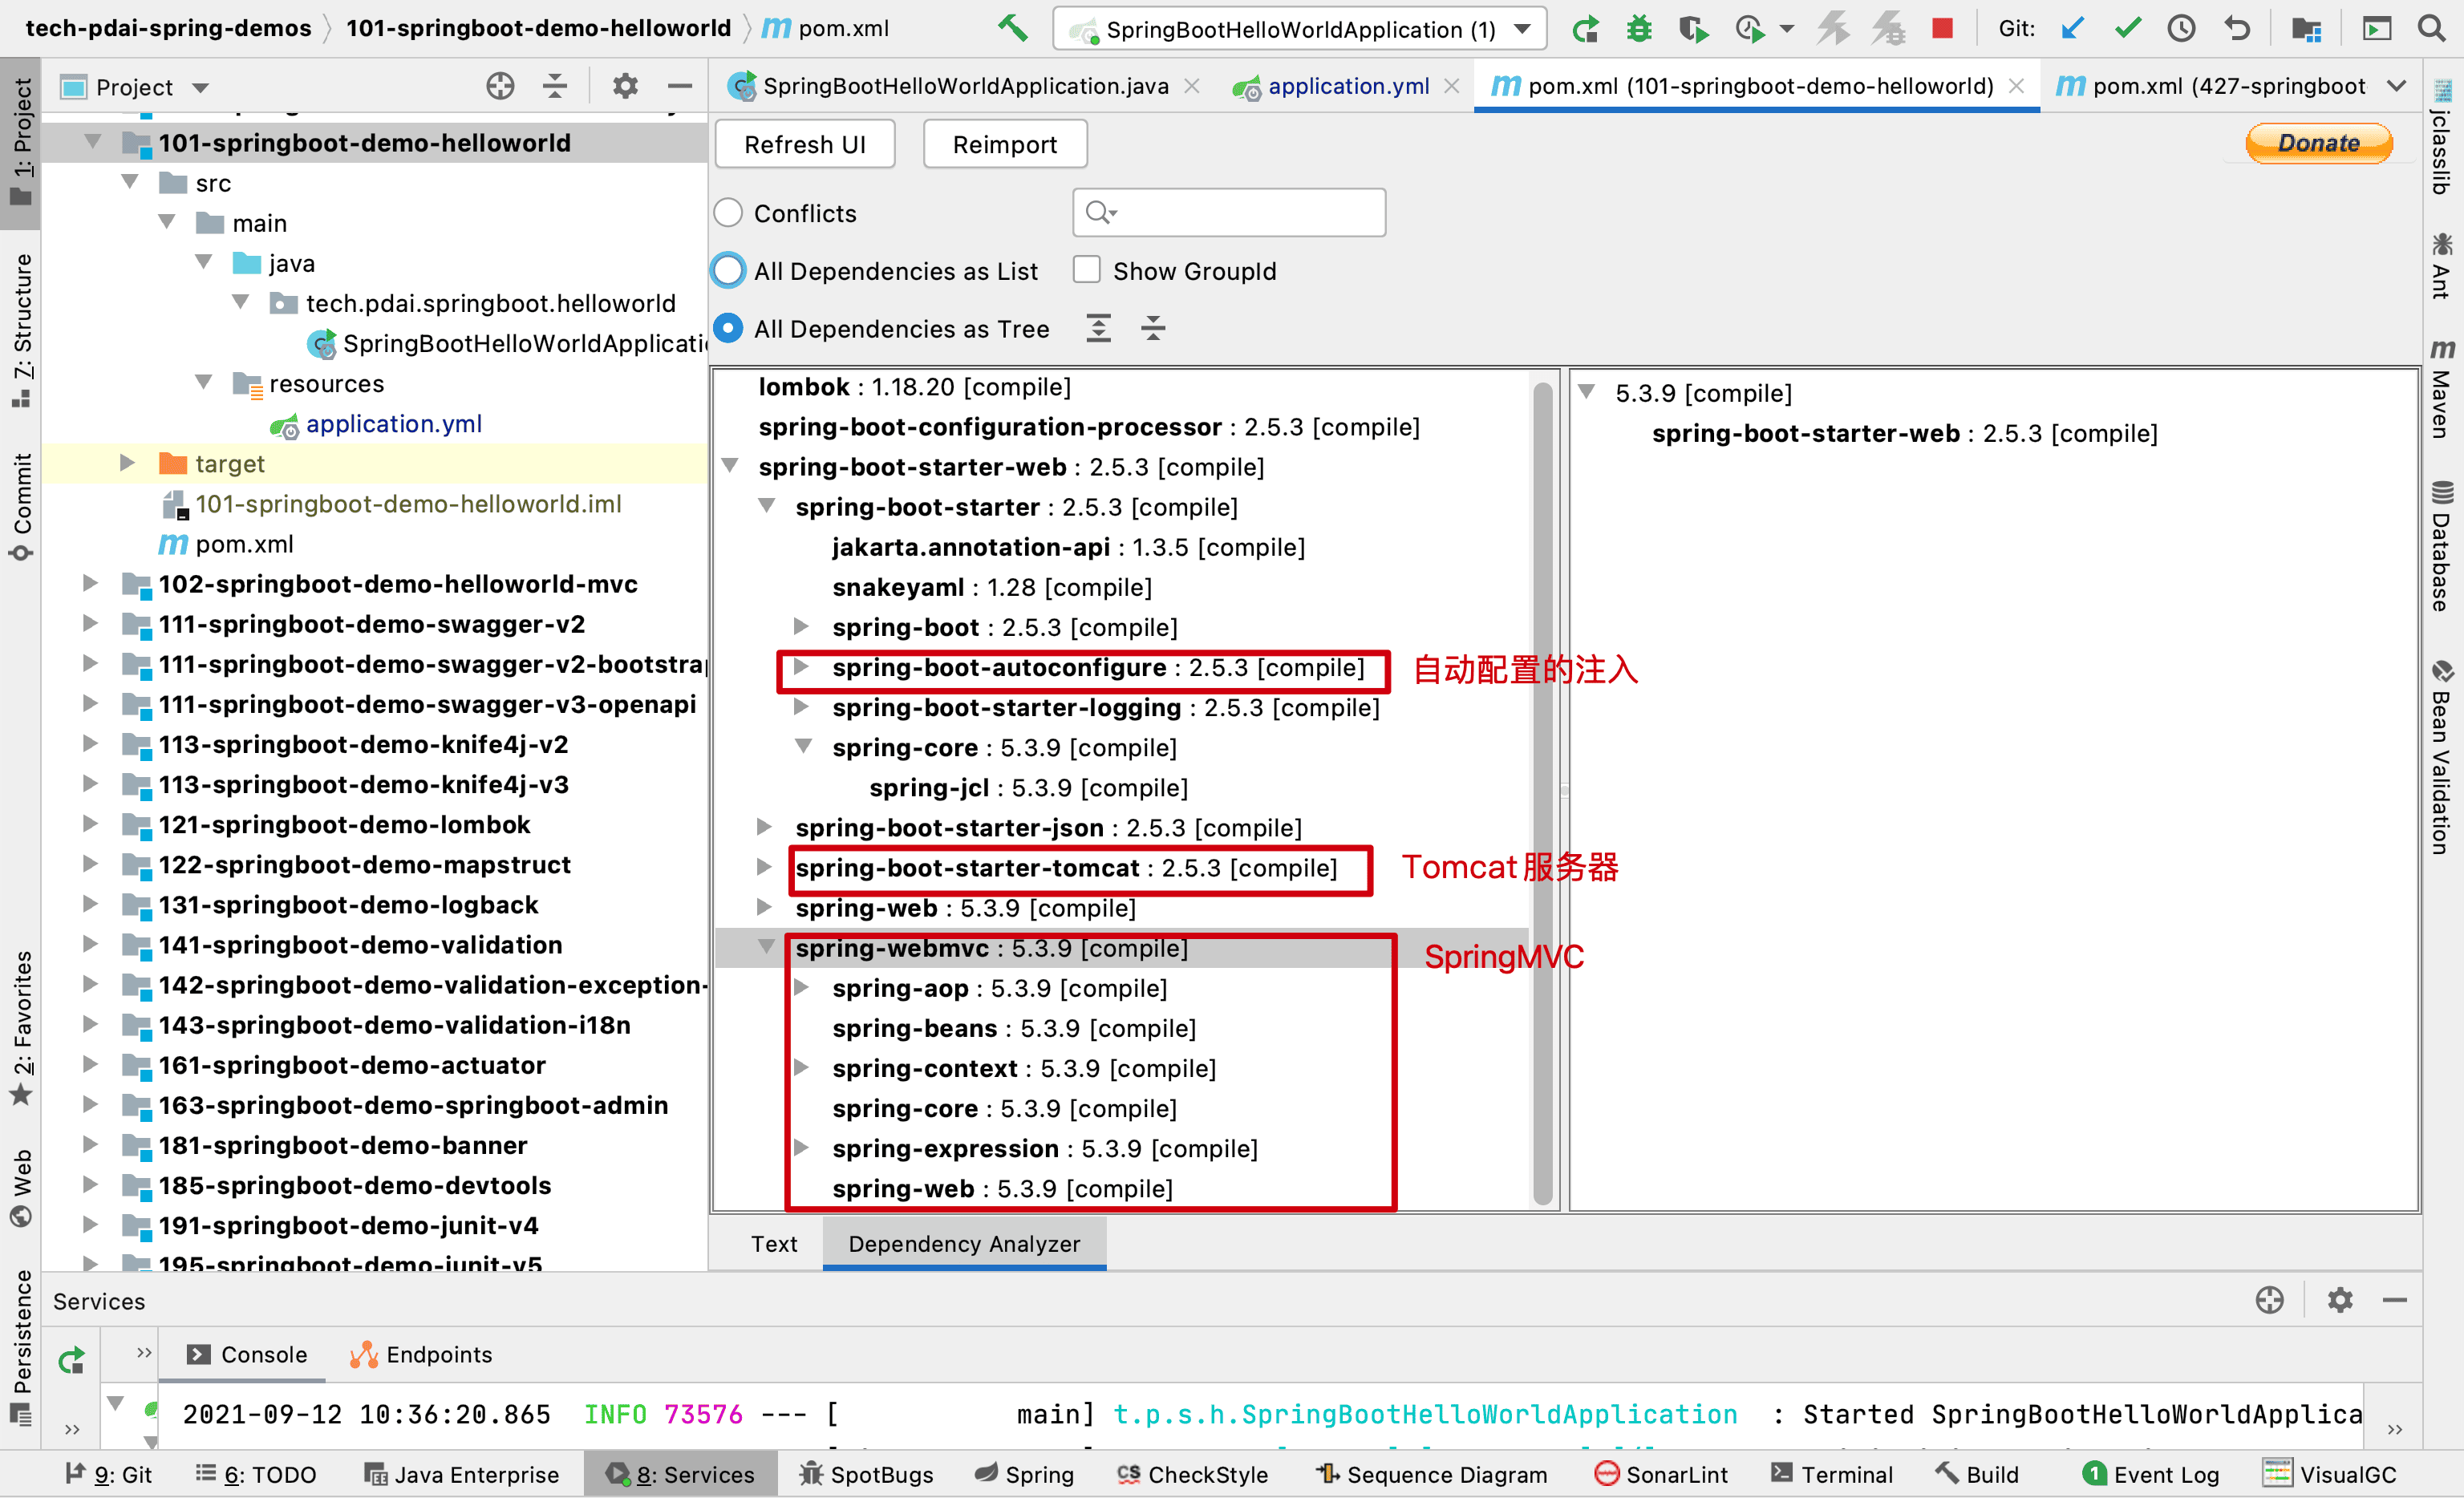Switch to the Text tab below editor
This screenshot has height=1498, width=2464.
click(x=773, y=1243)
